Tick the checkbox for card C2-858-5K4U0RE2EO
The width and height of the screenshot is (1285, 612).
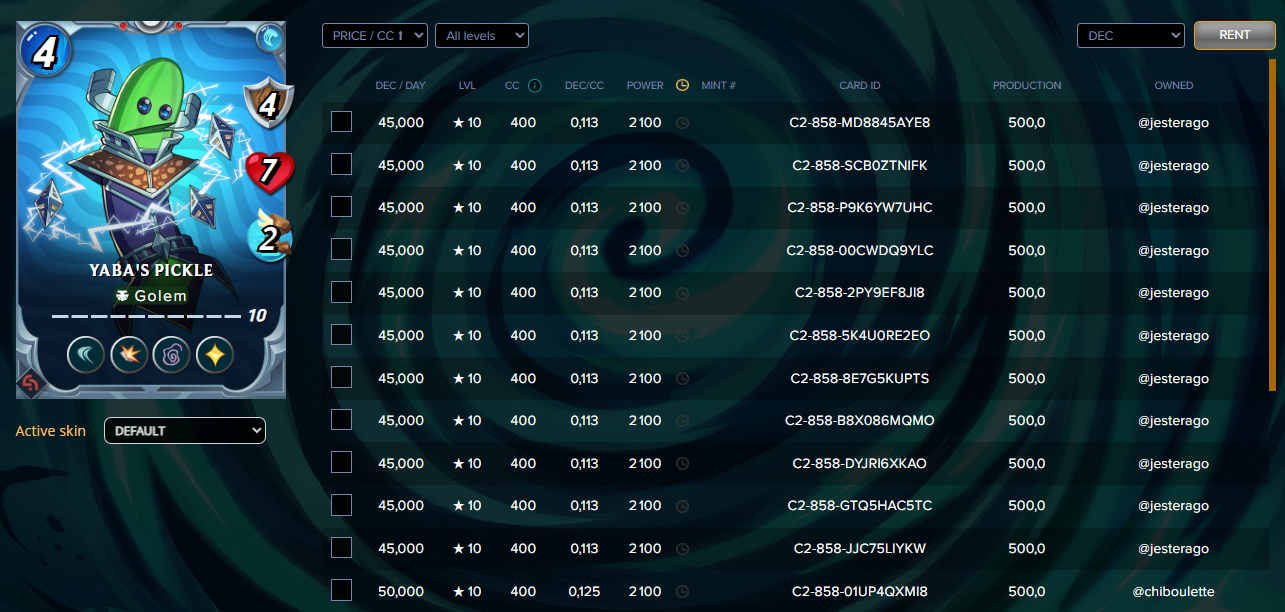(x=342, y=335)
